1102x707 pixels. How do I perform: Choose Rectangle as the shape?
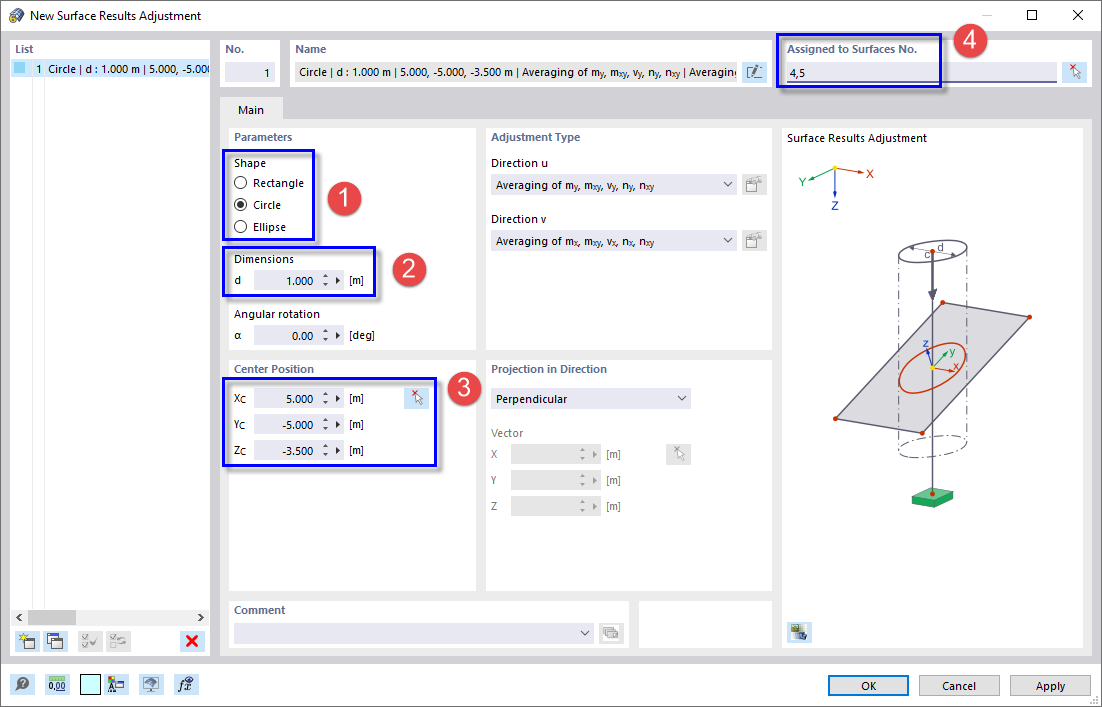pos(240,183)
